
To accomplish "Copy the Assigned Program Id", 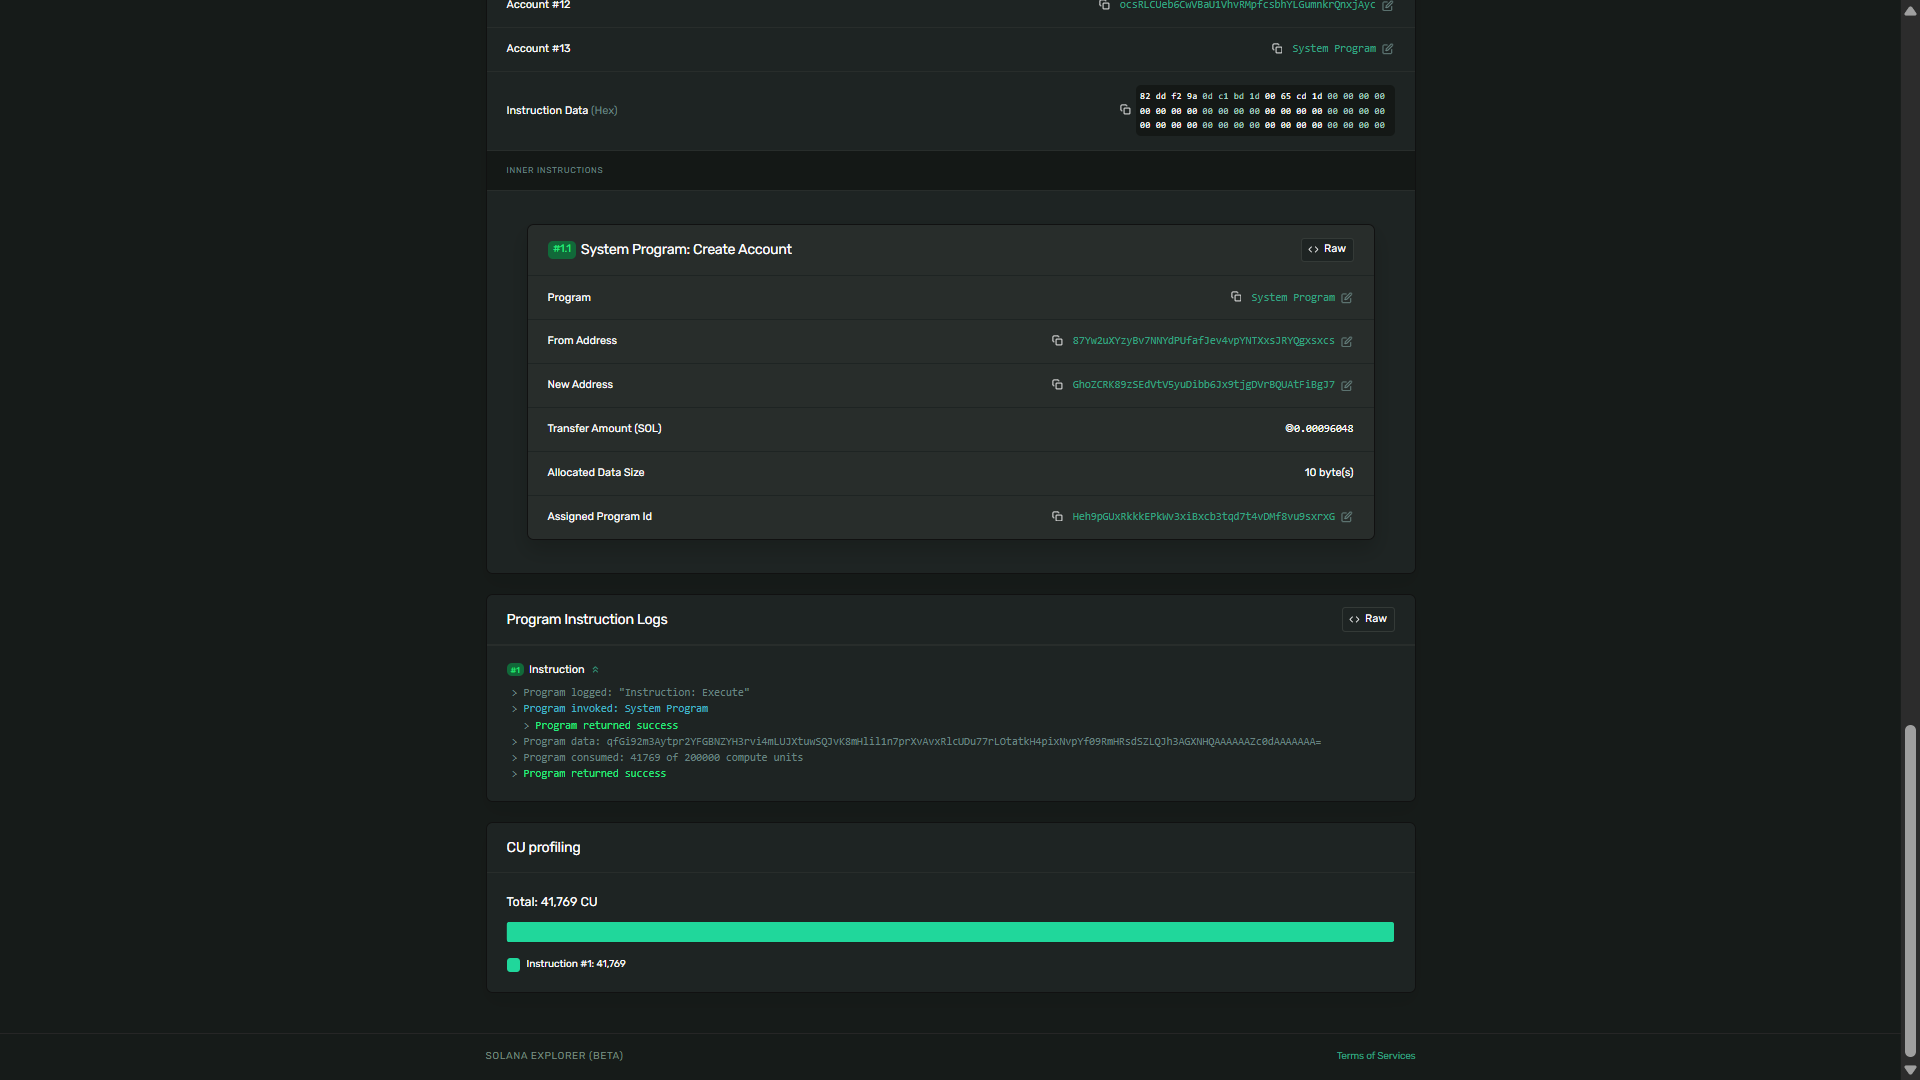I will coord(1057,517).
